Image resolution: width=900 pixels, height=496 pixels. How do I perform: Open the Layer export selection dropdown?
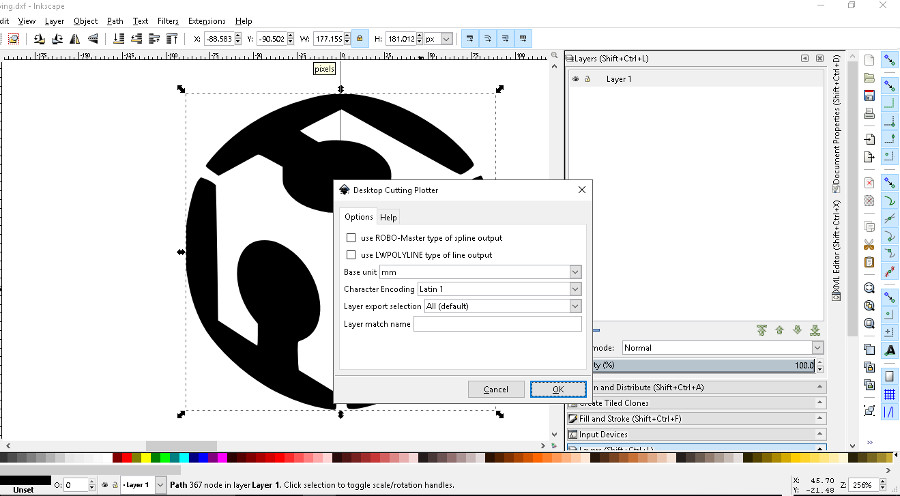[575, 307]
